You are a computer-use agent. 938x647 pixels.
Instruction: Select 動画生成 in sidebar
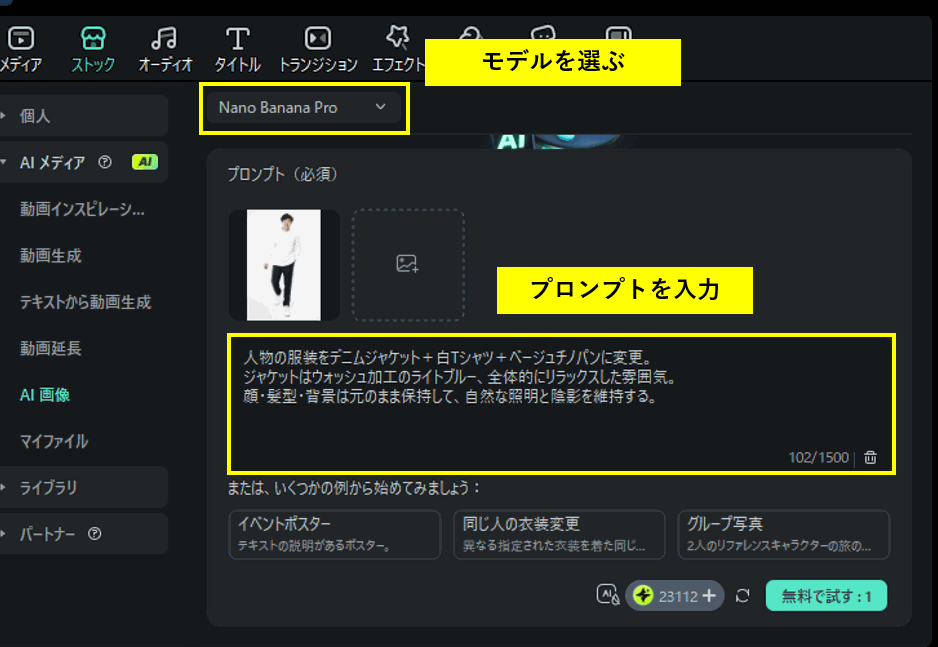coord(51,256)
